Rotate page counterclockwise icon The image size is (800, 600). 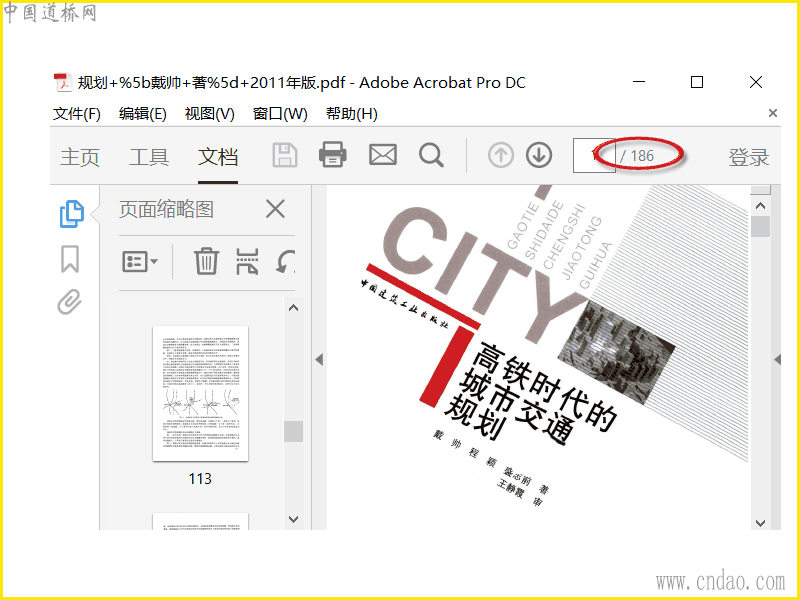[286, 261]
